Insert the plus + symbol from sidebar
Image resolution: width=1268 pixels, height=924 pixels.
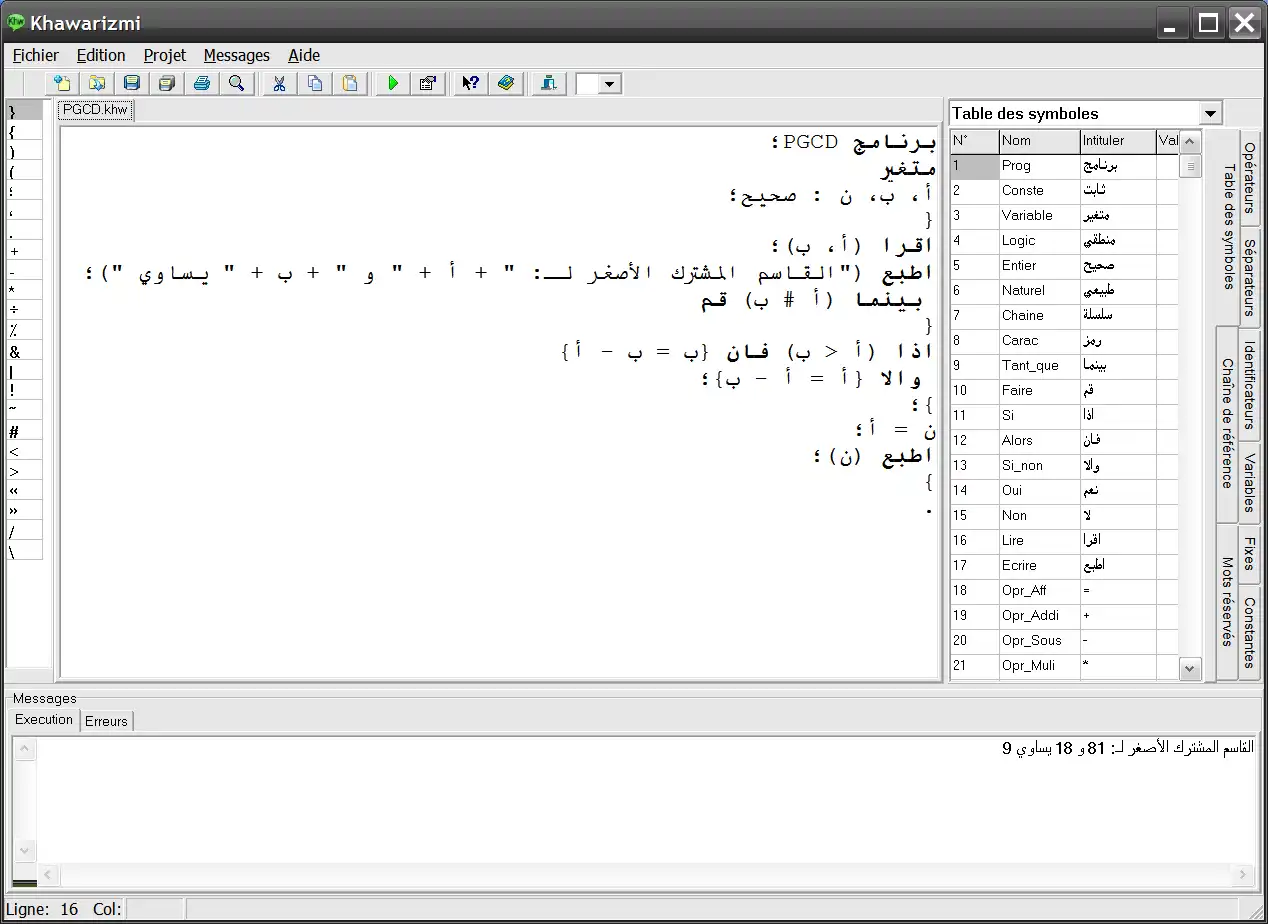24,251
